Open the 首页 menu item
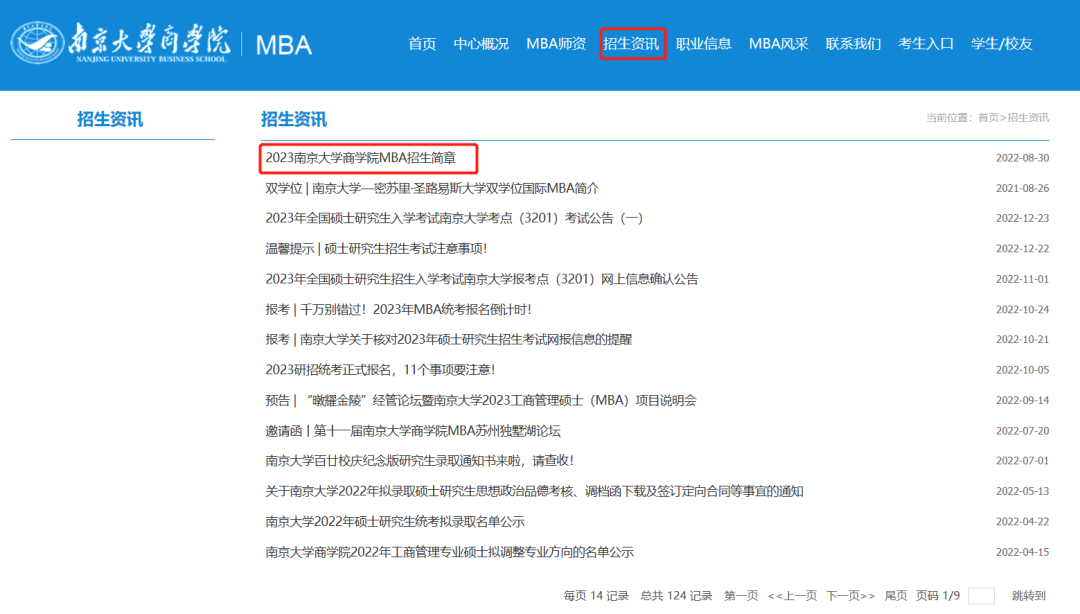 [x=422, y=44]
